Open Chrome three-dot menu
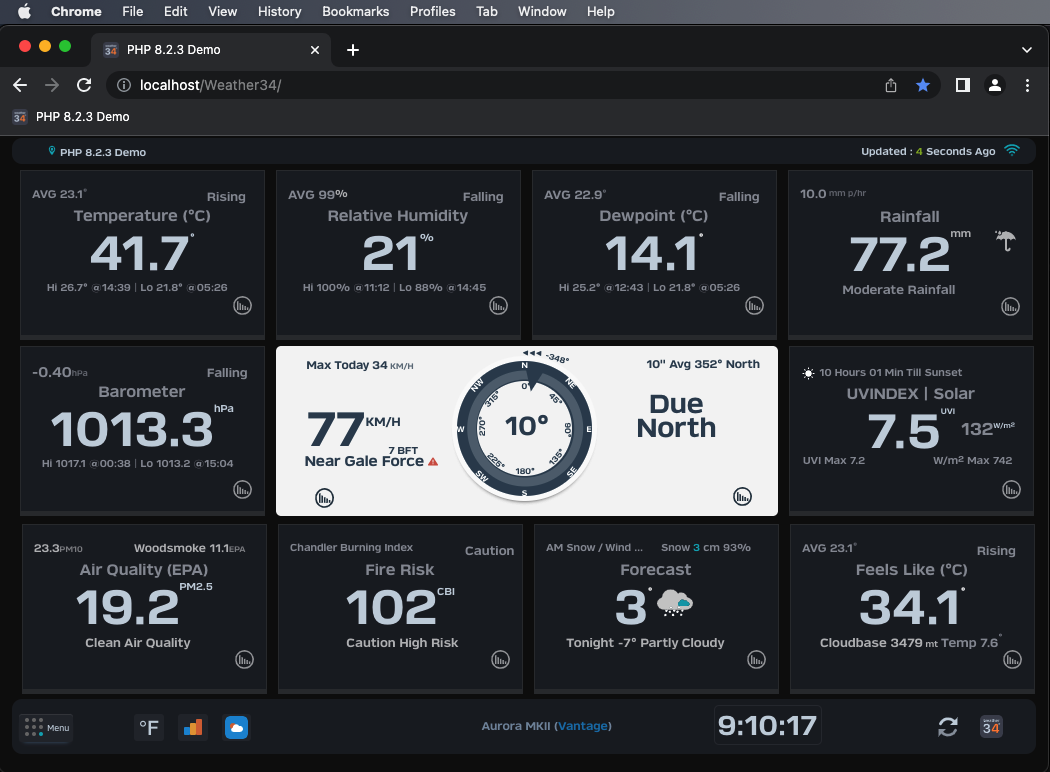This screenshot has height=772, width=1050. (1027, 85)
